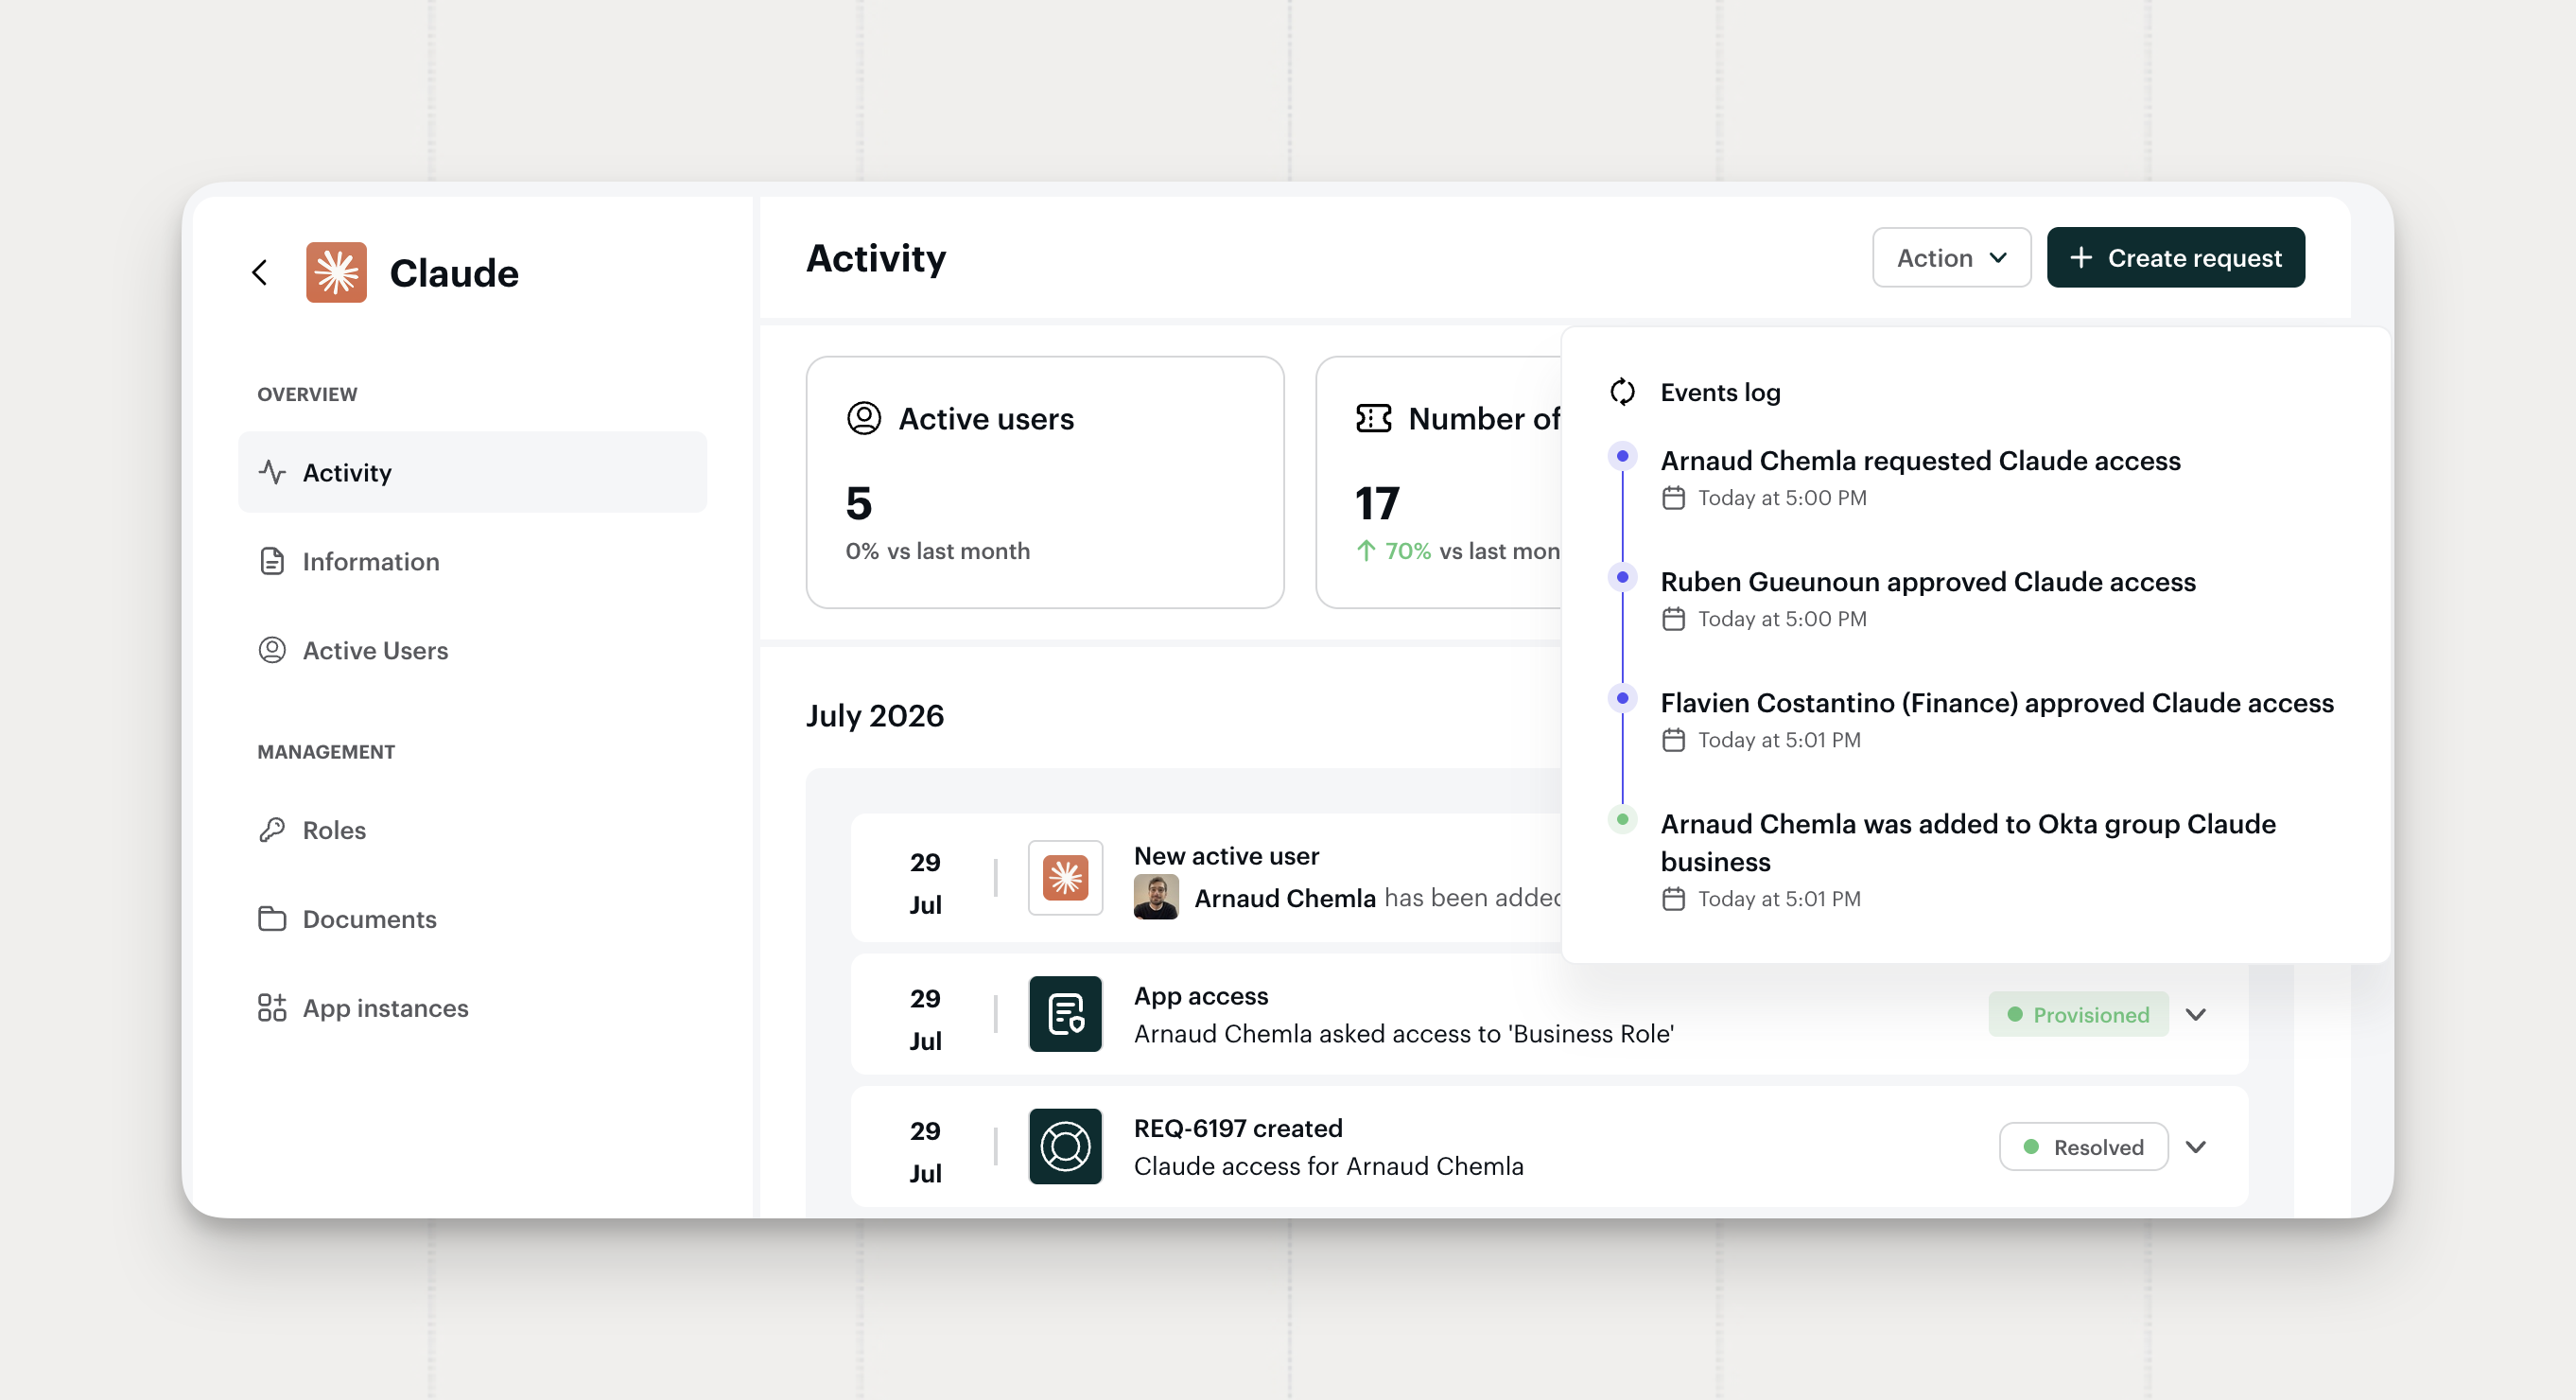This screenshot has width=2576, height=1400.
Task: Click the Create request button
Action: point(2176,258)
